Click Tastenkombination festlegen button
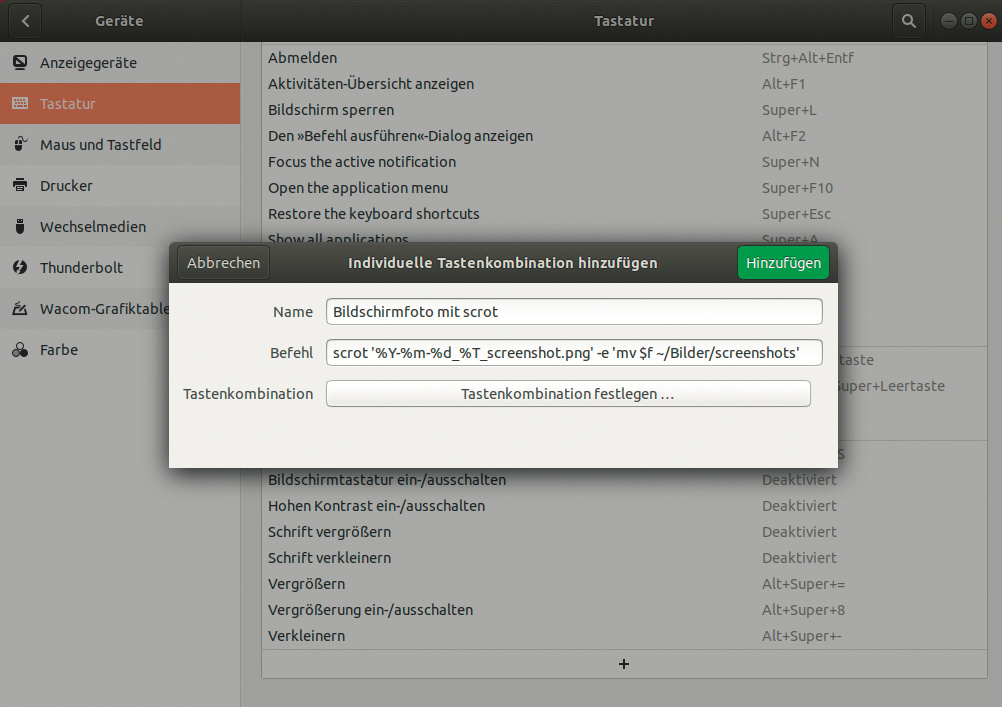The height and width of the screenshot is (707, 1002). 568,394
